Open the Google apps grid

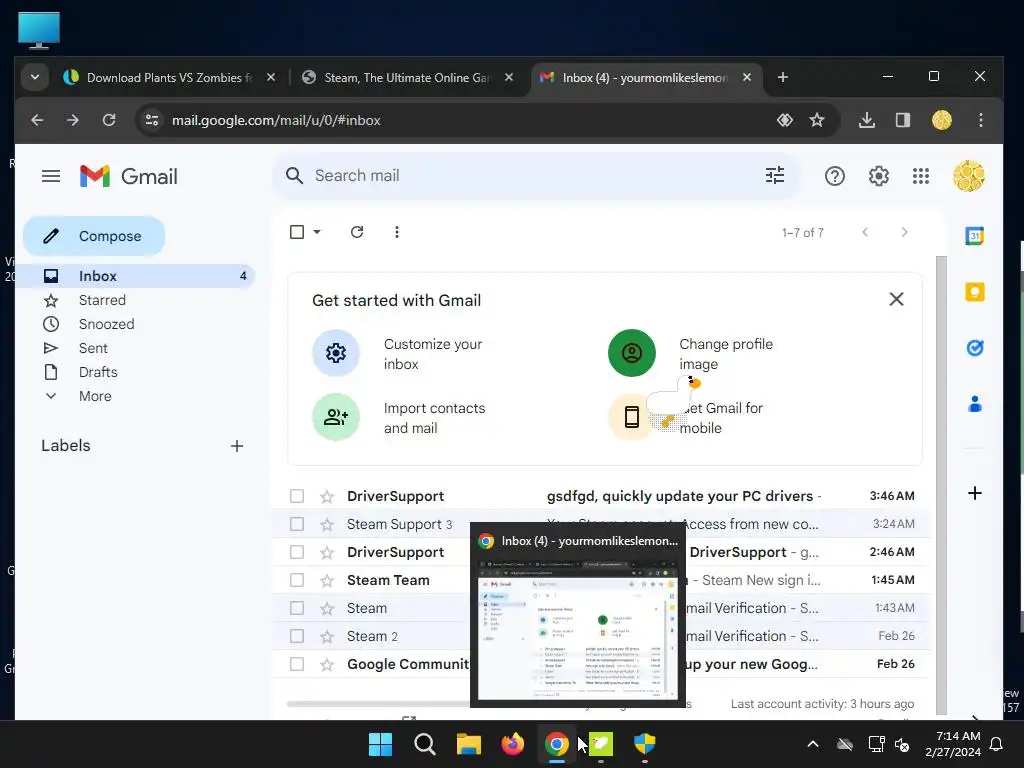[921, 176]
